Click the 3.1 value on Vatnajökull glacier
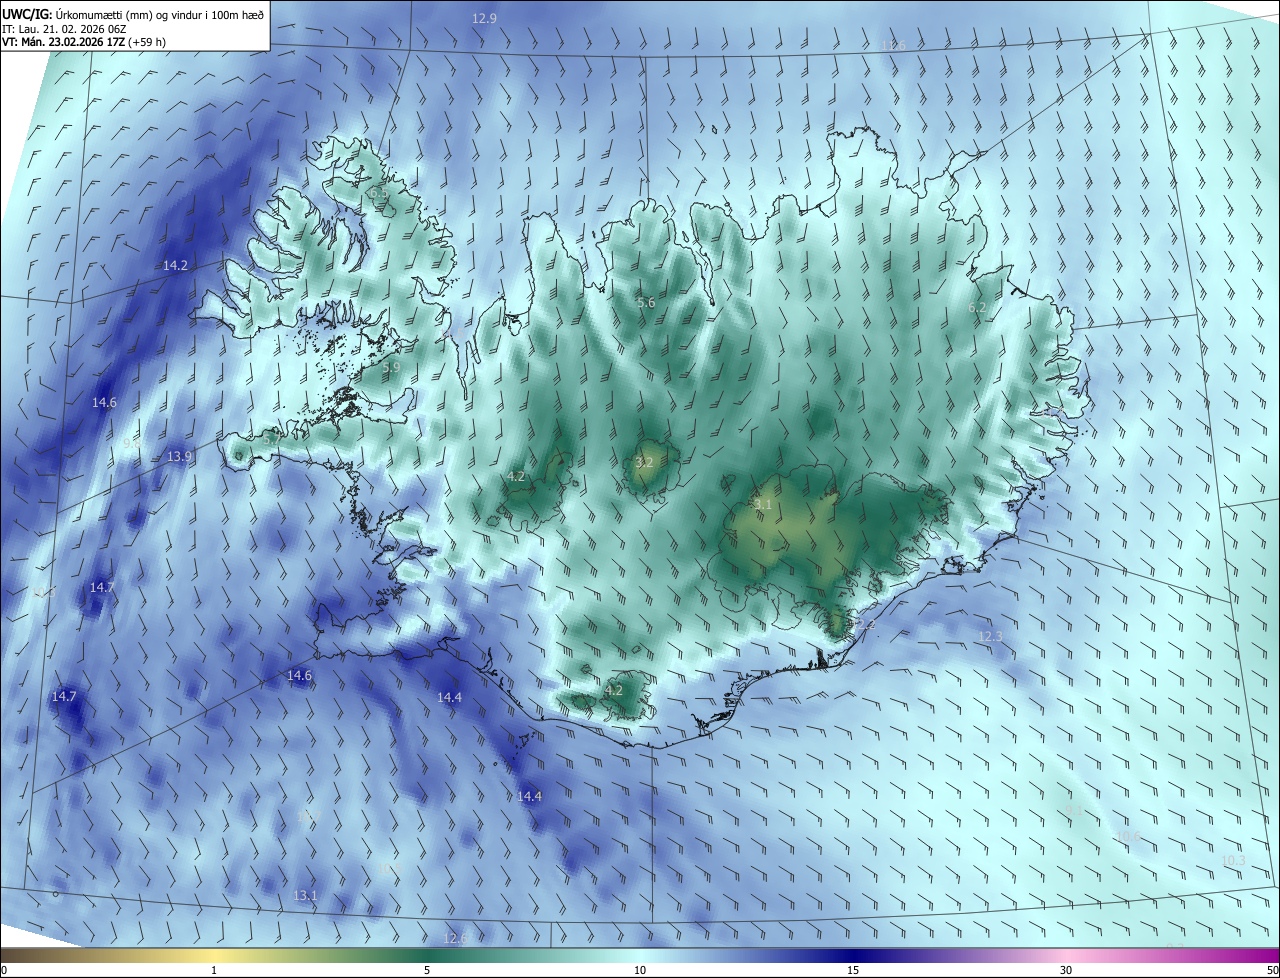 tap(763, 504)
